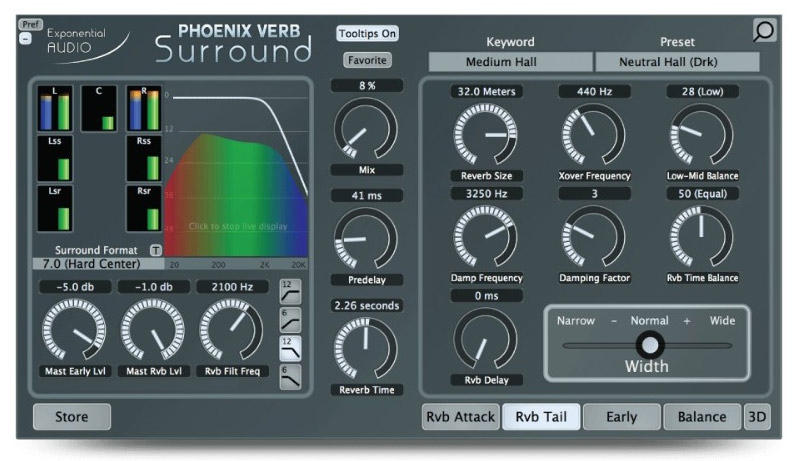Click the Rvb Delay value 0 ms

coord(486,296)
